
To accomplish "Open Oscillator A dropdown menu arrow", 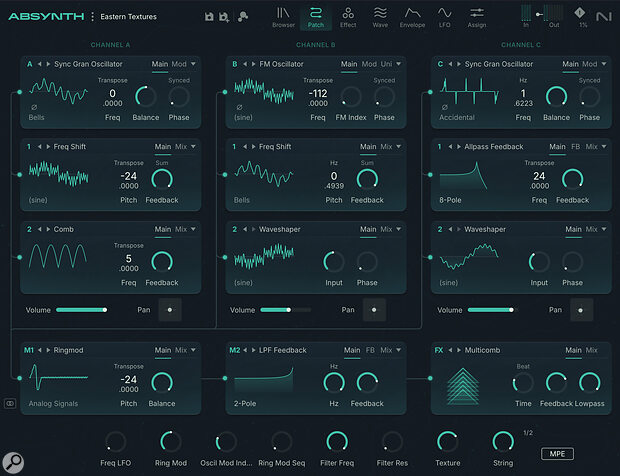I will point(193,64).
